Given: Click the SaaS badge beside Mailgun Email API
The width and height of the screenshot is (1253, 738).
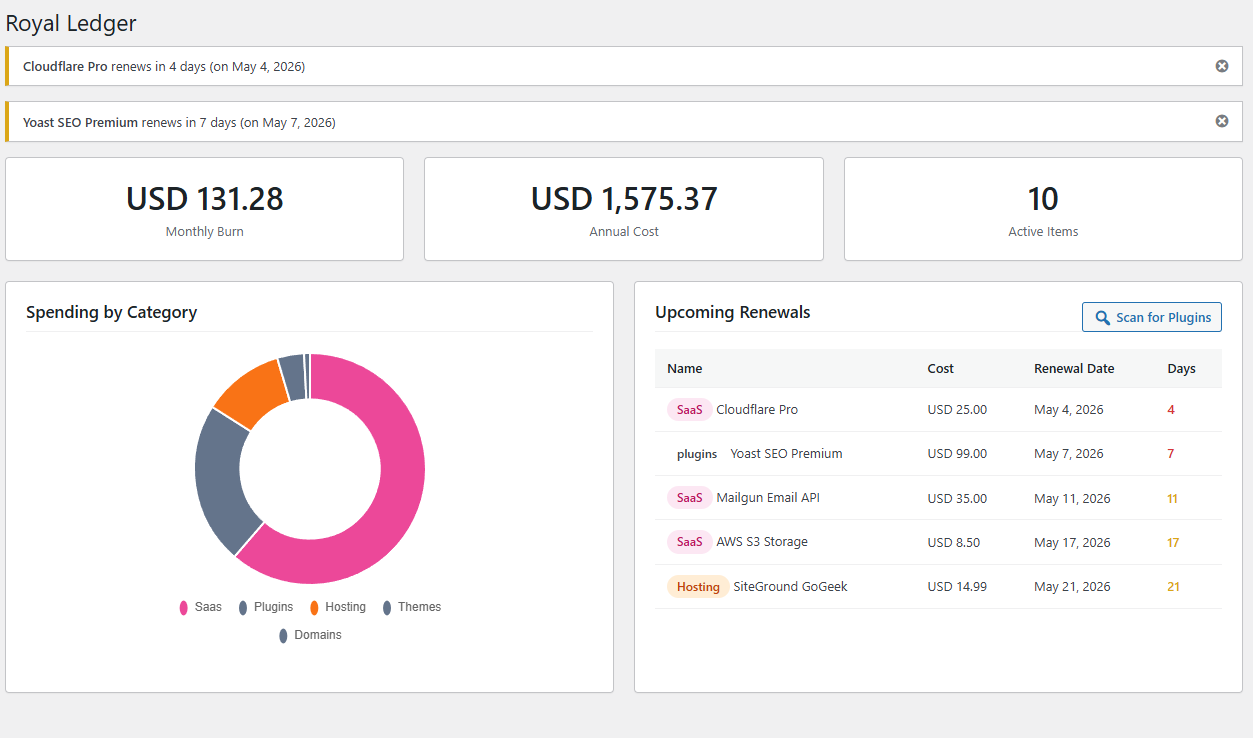Looking at the screenshot, I should pos(689,498).
